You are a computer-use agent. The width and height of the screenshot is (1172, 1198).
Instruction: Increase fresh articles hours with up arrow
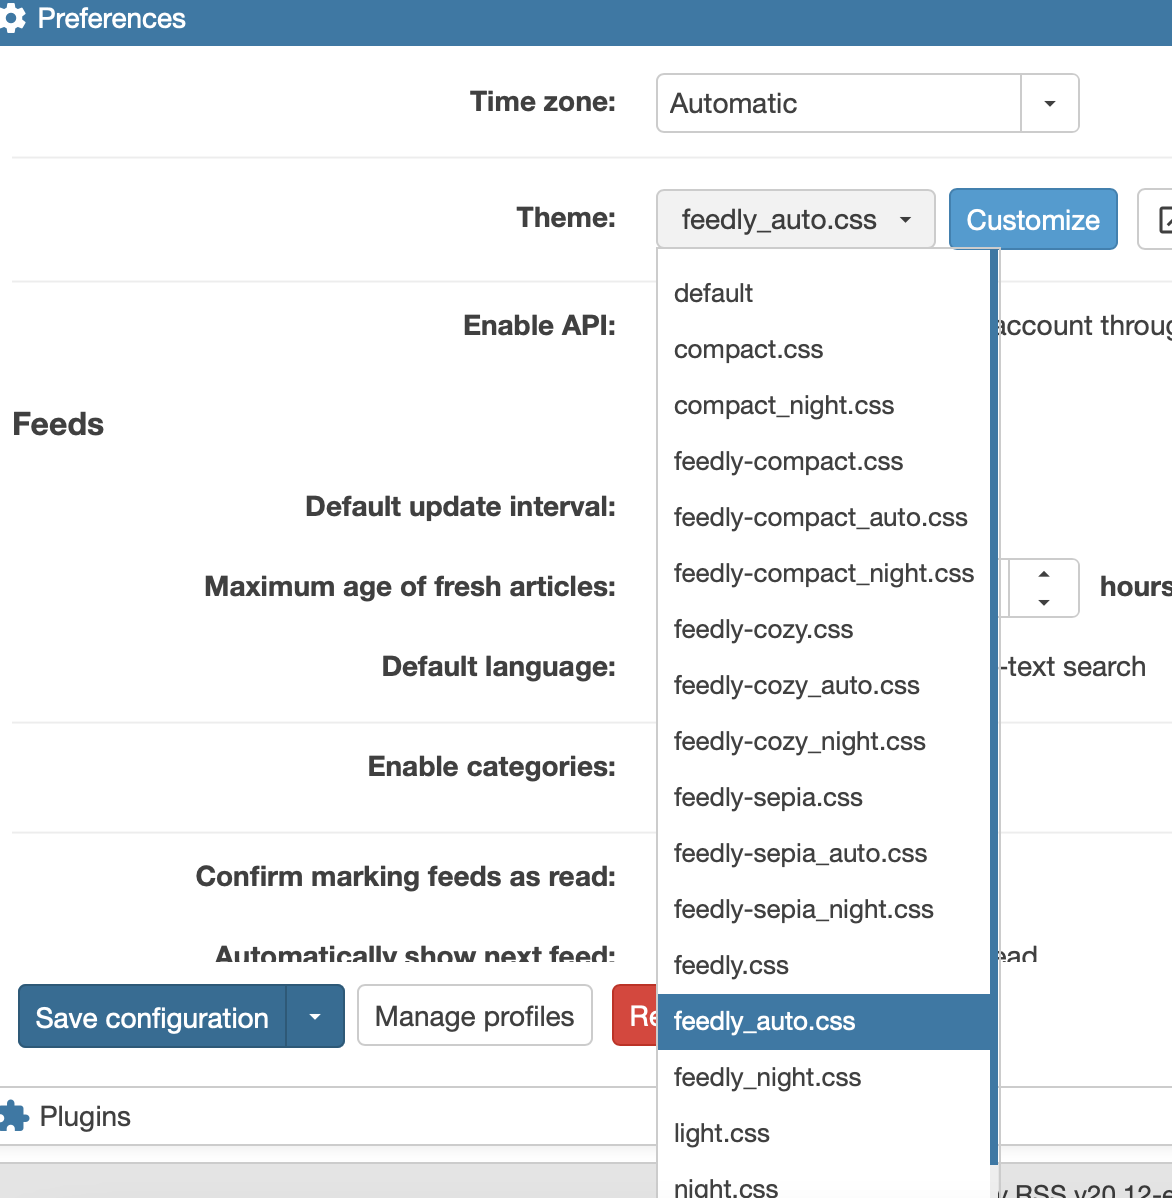(x=1044, y=574)
